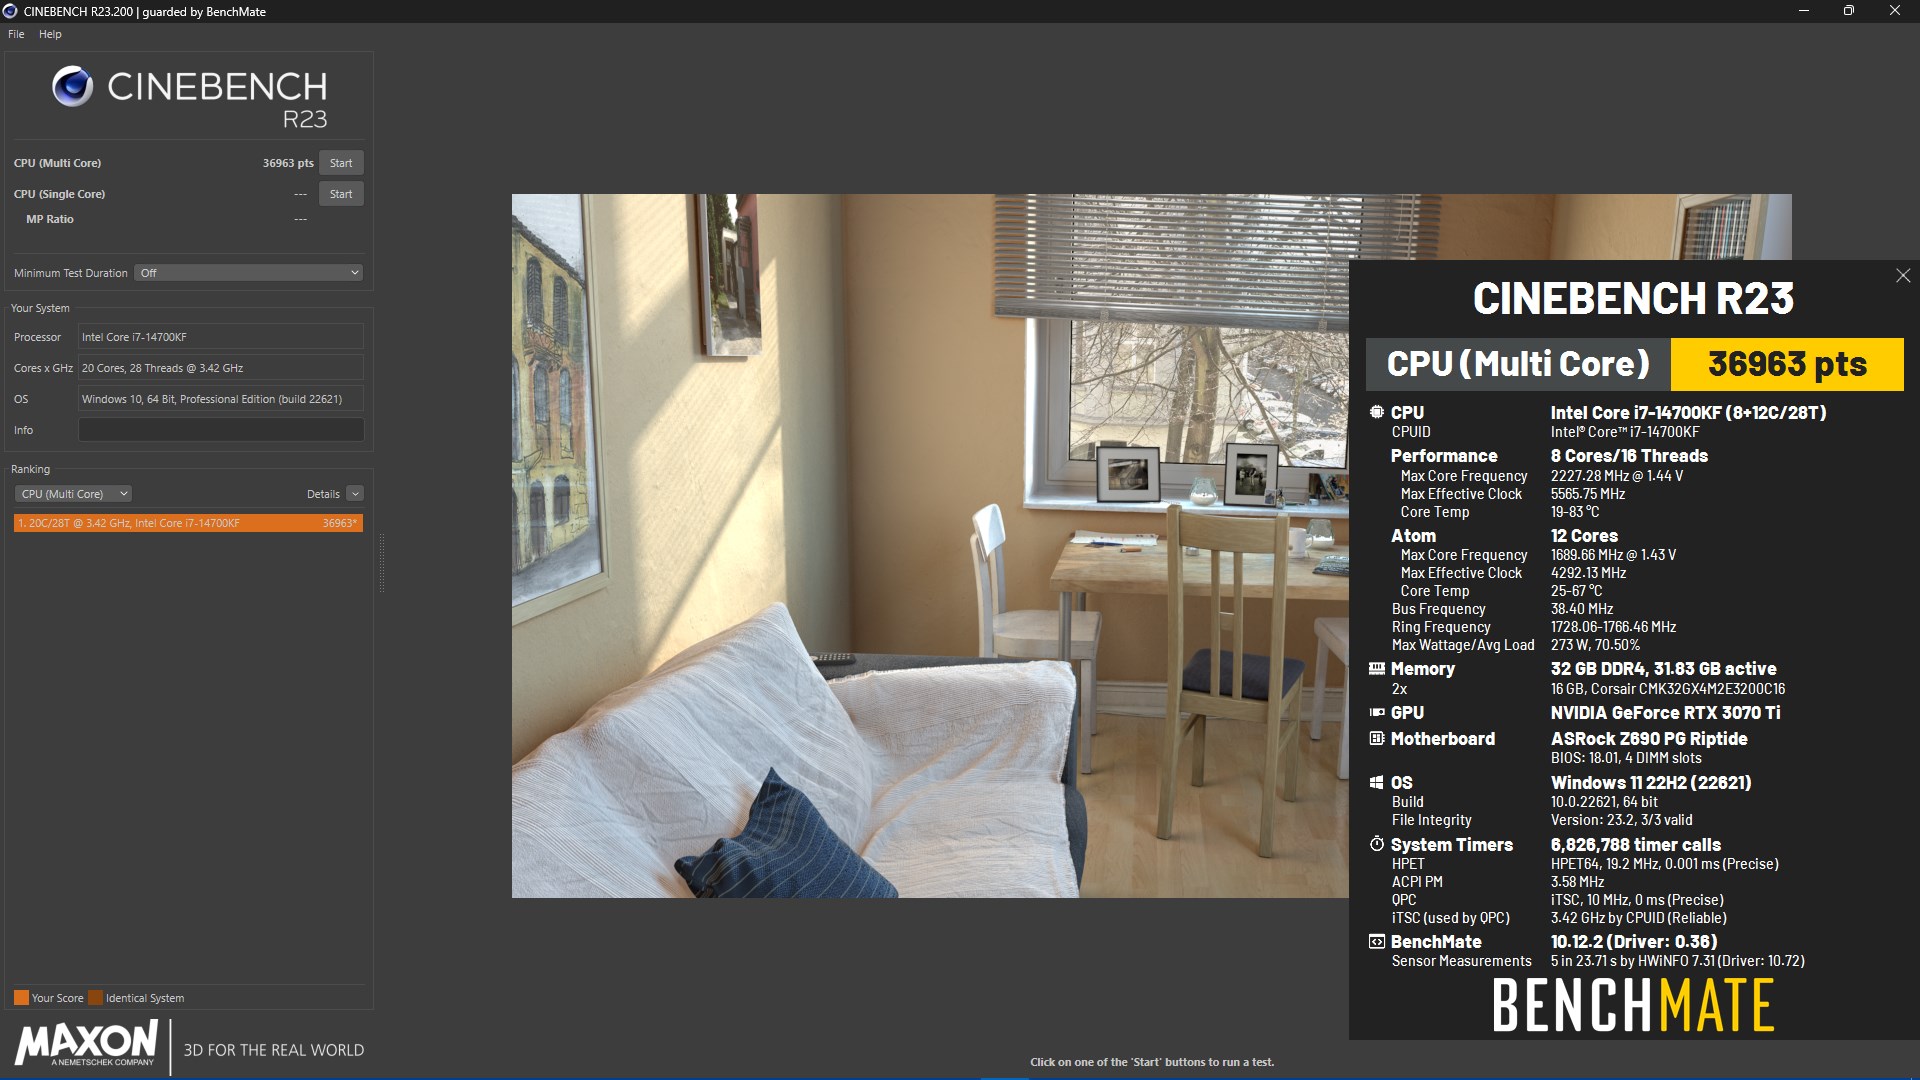Screen dimensions: 1920x1080
Task: Click the NVIDIA GeForce RTX 3070 Ti text
Action: coord(1665,713)
